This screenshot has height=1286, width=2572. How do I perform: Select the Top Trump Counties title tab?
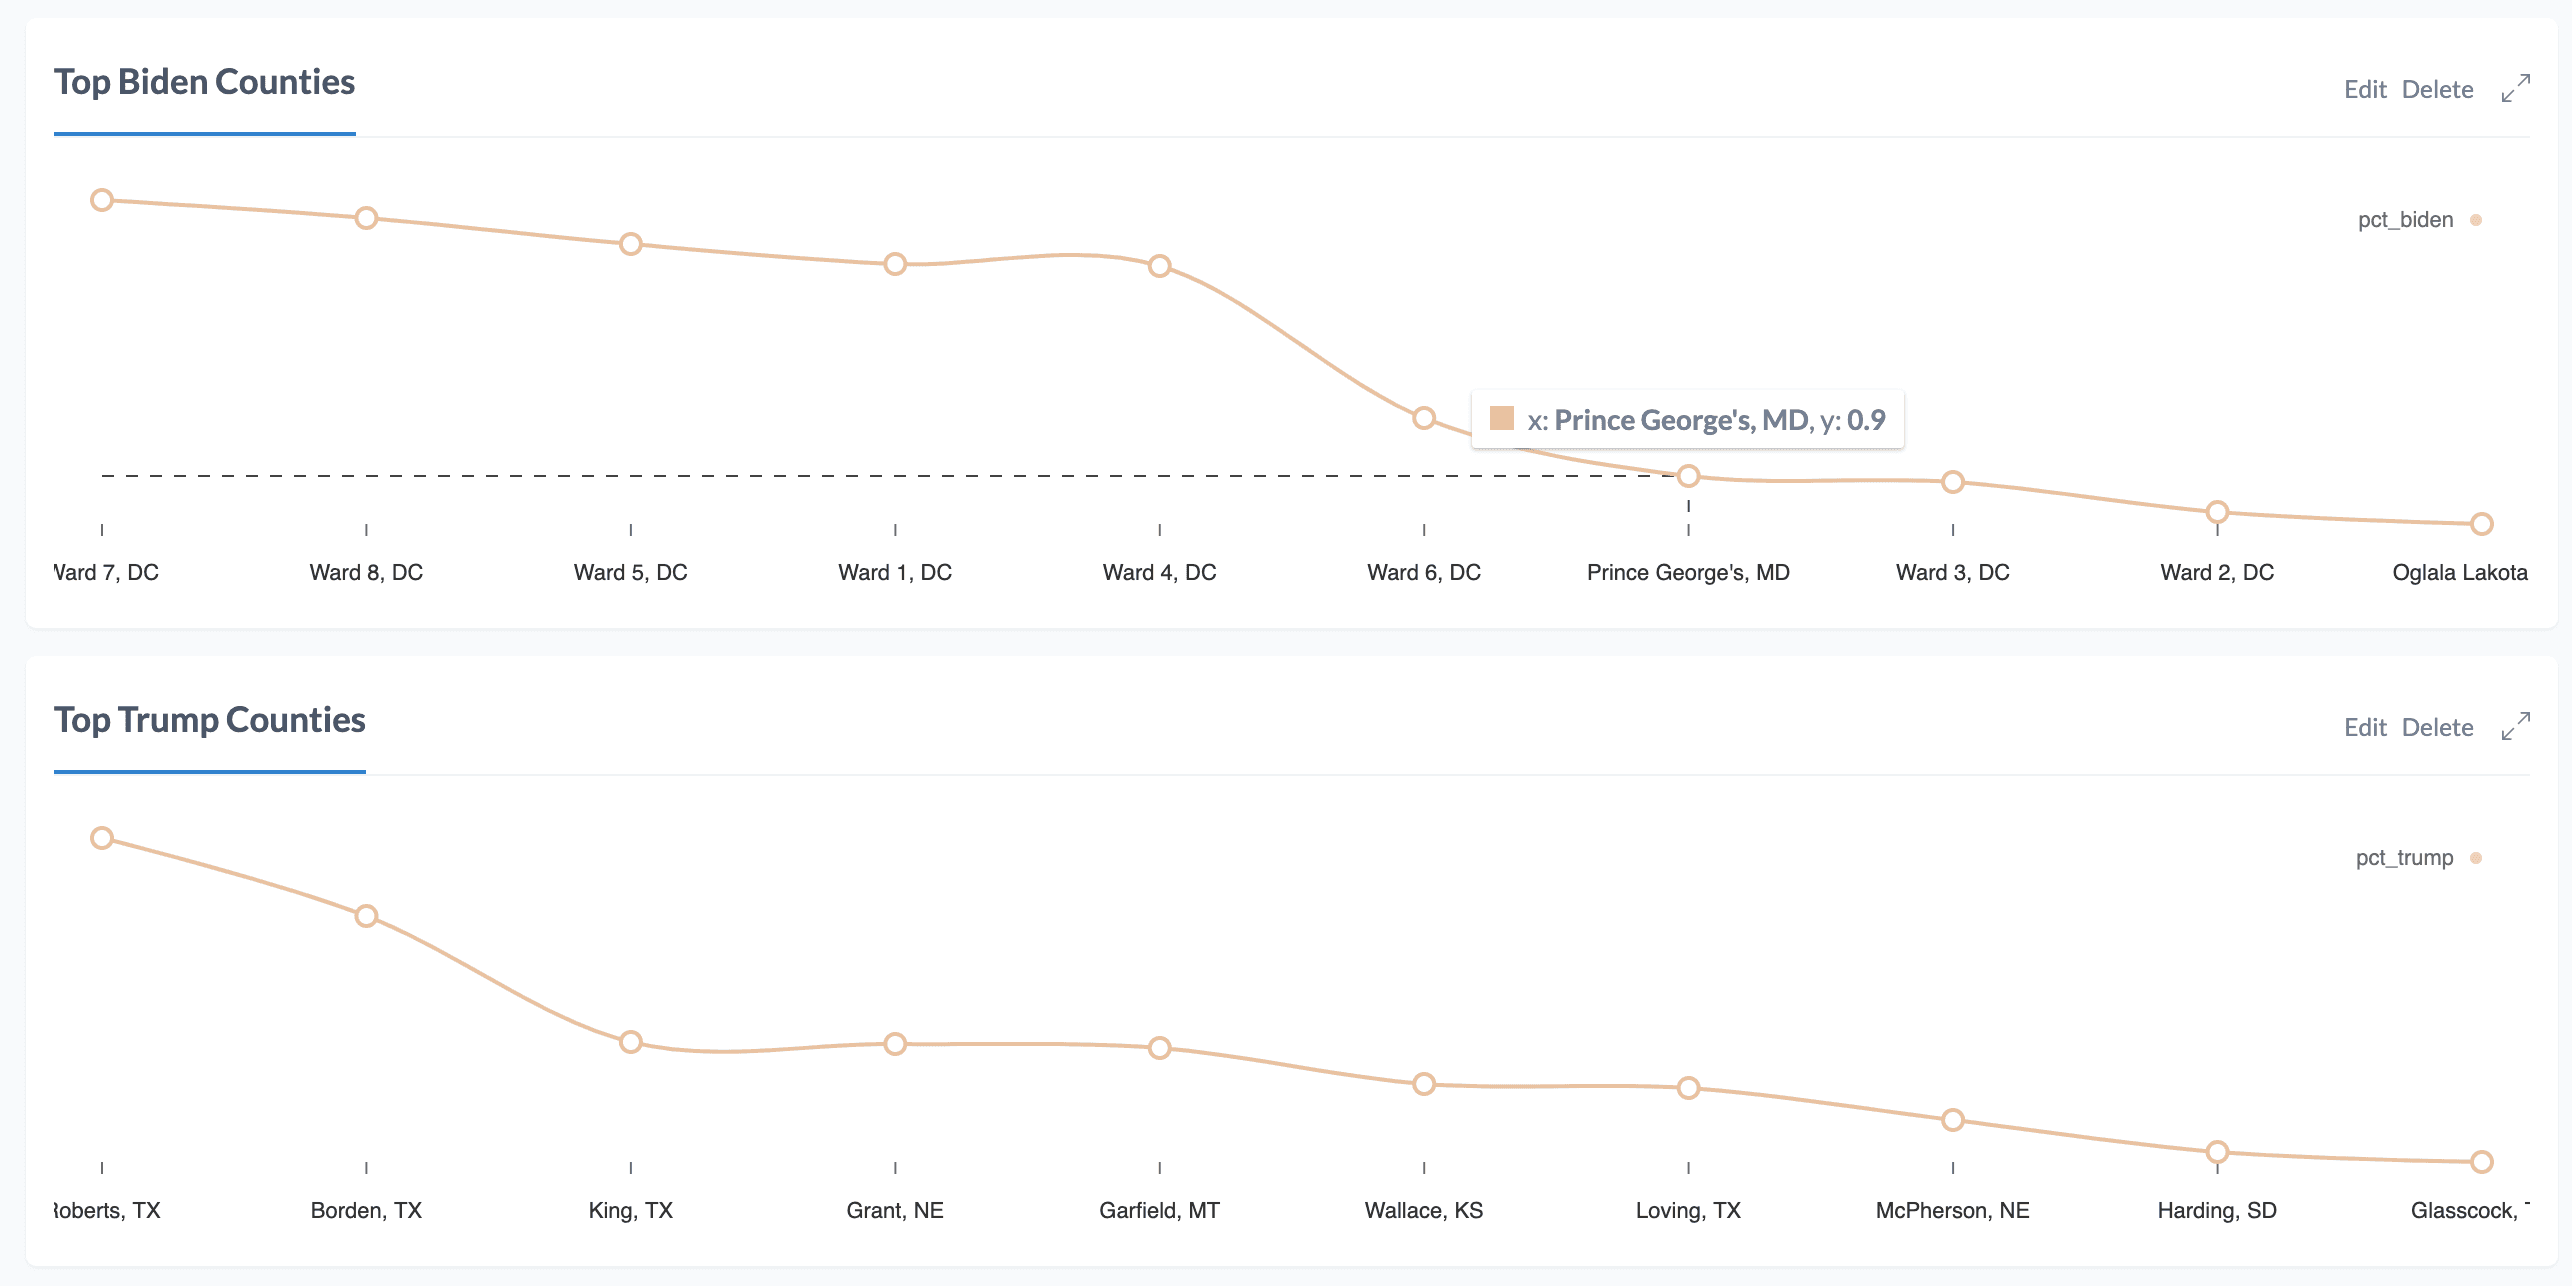pos(209,720)
